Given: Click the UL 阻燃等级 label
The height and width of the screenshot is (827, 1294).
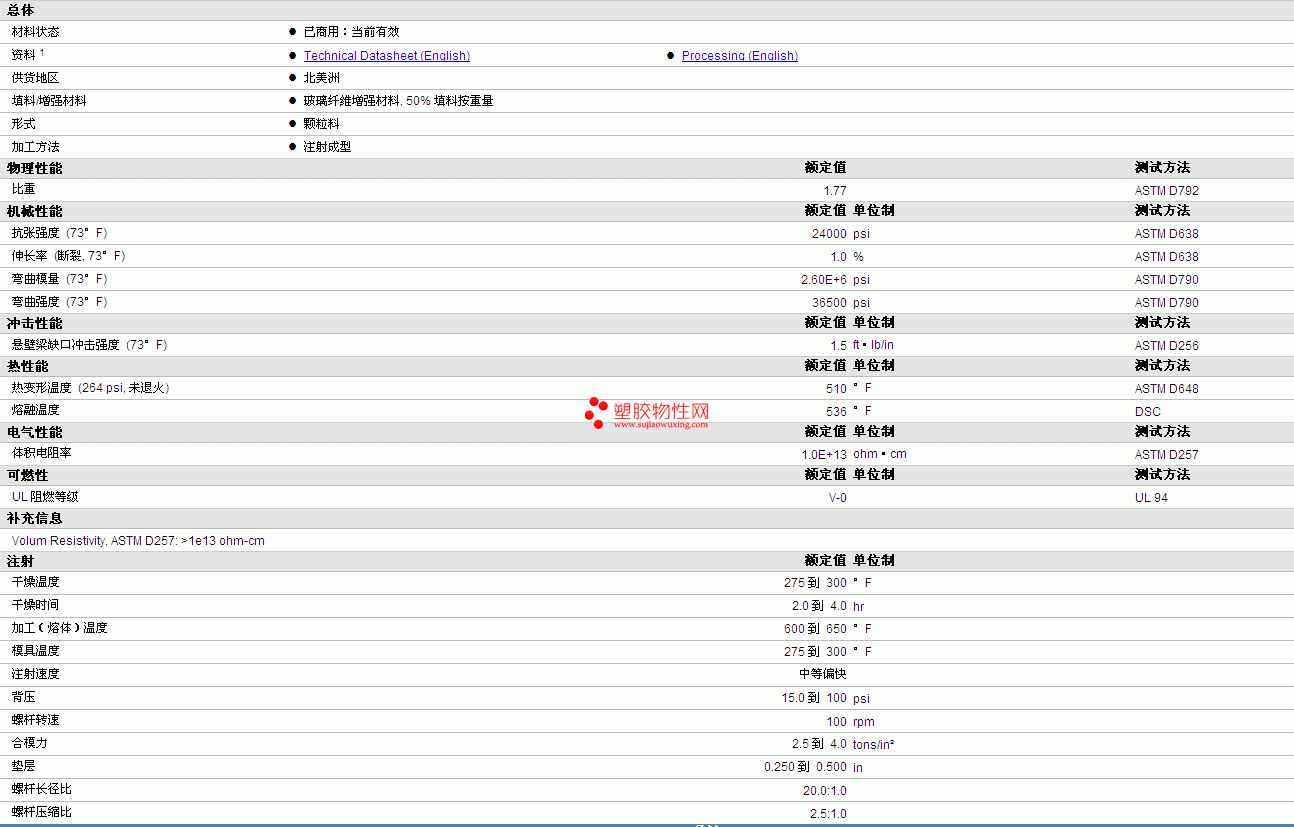Looking at the screenshot, I should 45,497.
